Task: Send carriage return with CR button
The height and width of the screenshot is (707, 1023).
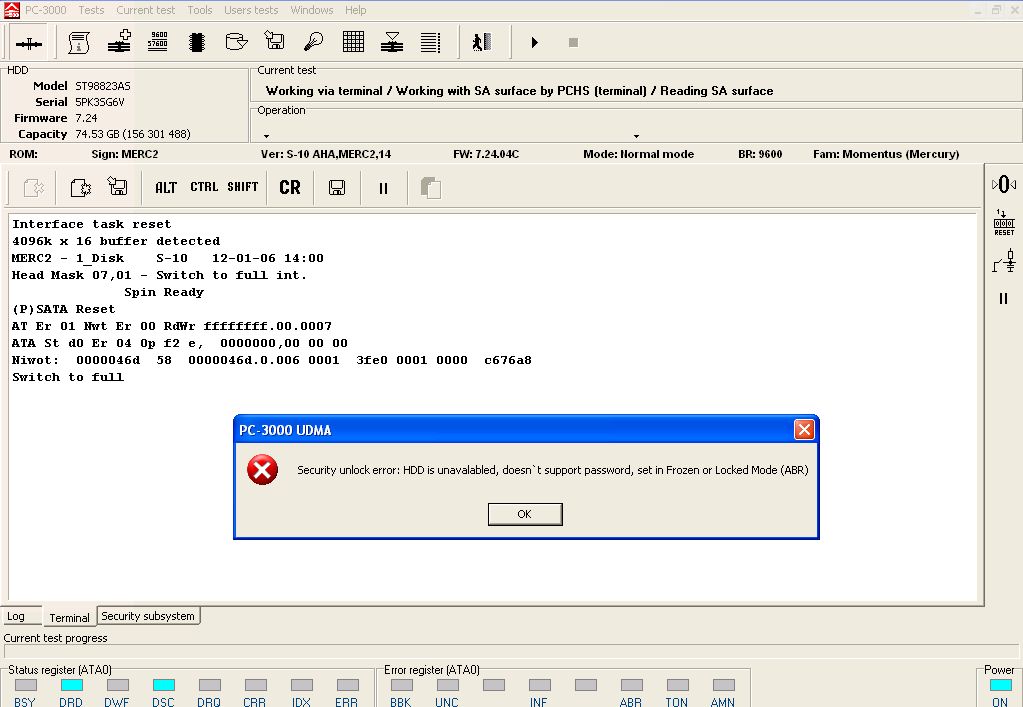Action: [x=290, y=188]
